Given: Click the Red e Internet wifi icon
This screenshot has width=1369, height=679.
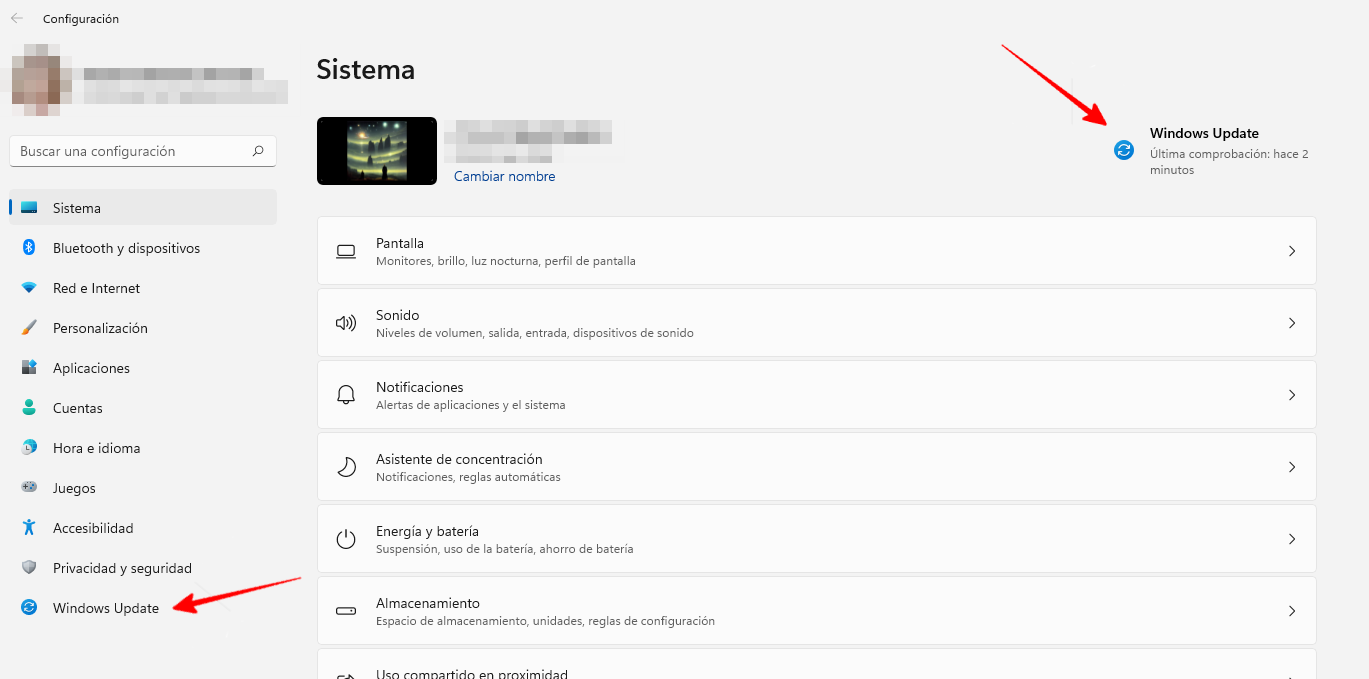Looking at the screenshot, I should [x=30, y=288].
